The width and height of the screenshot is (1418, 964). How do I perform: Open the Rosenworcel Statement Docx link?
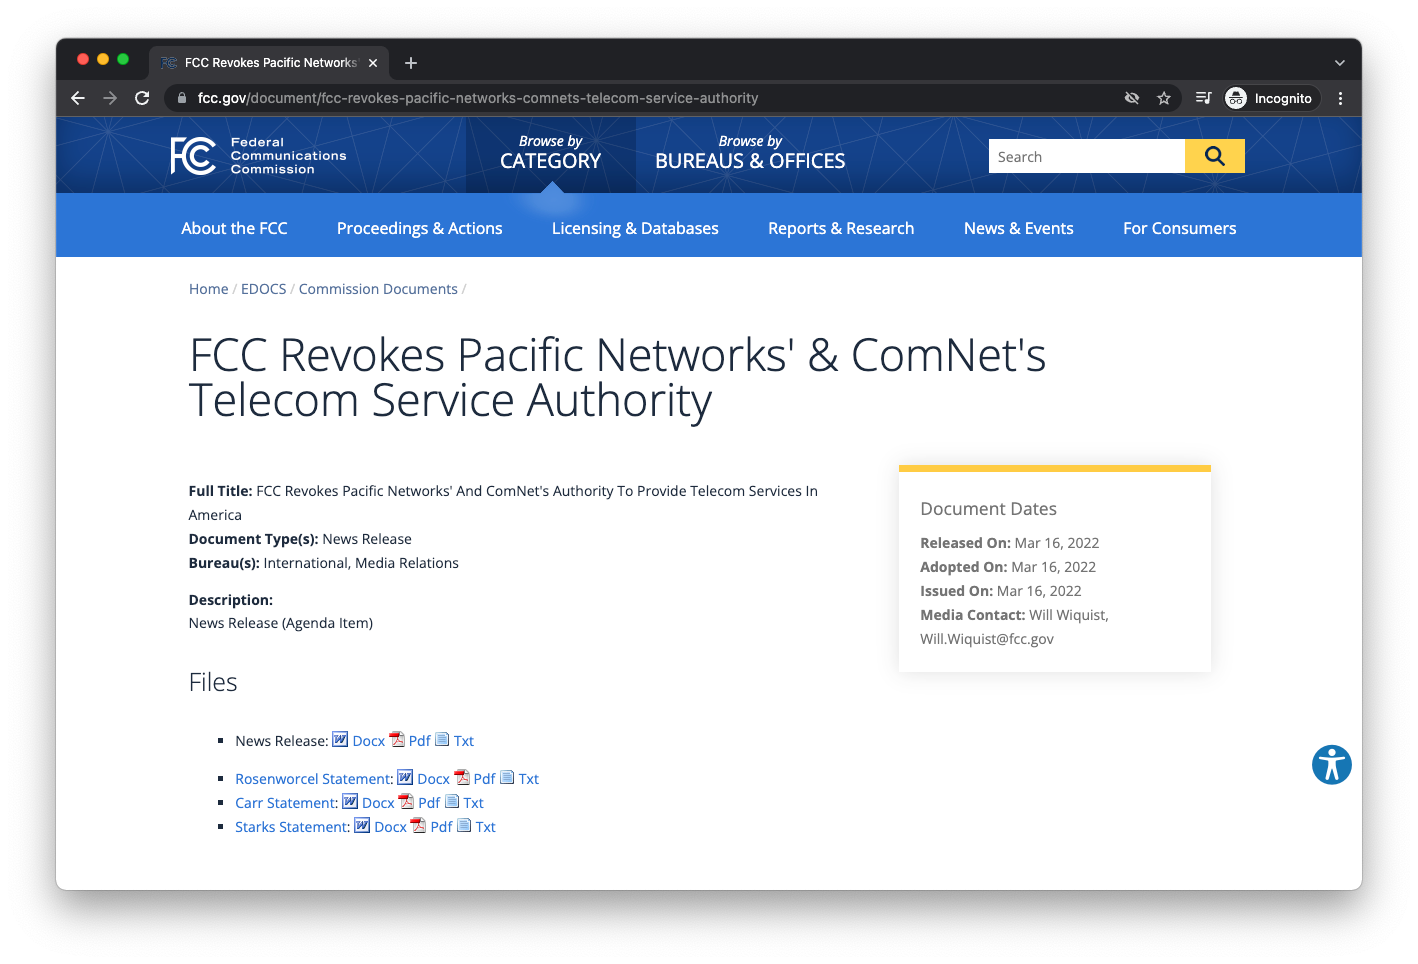point(434,779)
